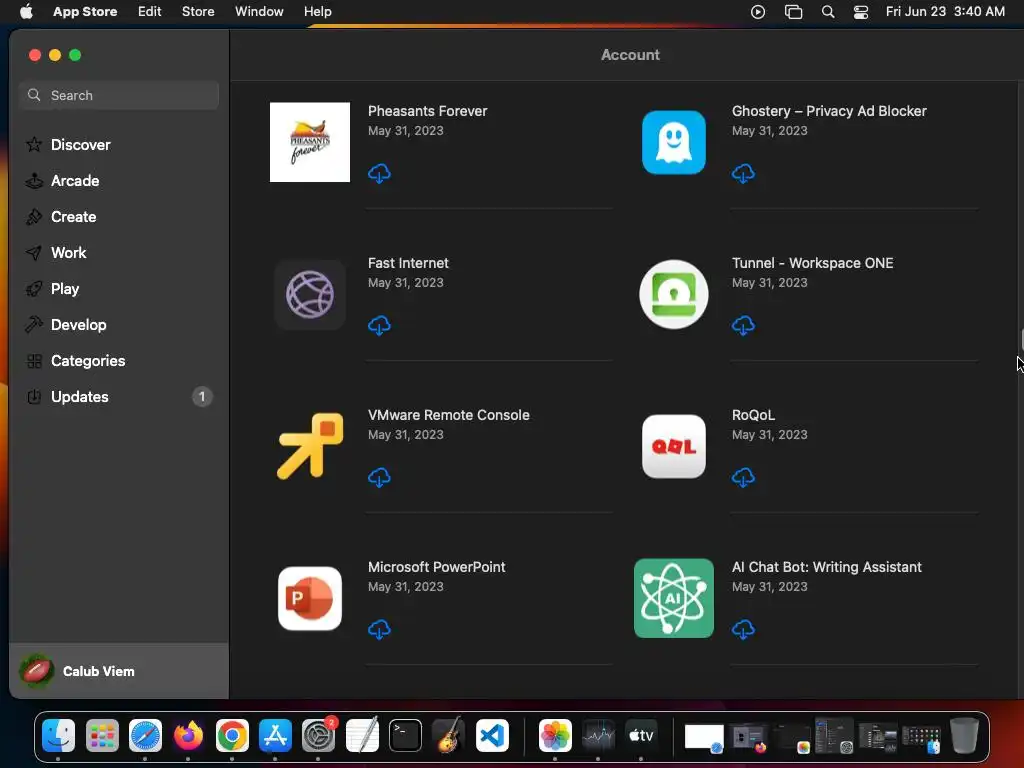Screen dimensions: 1024x768
Task: Open Spotlight search in menu bar
Action: [x=827, y=12]
